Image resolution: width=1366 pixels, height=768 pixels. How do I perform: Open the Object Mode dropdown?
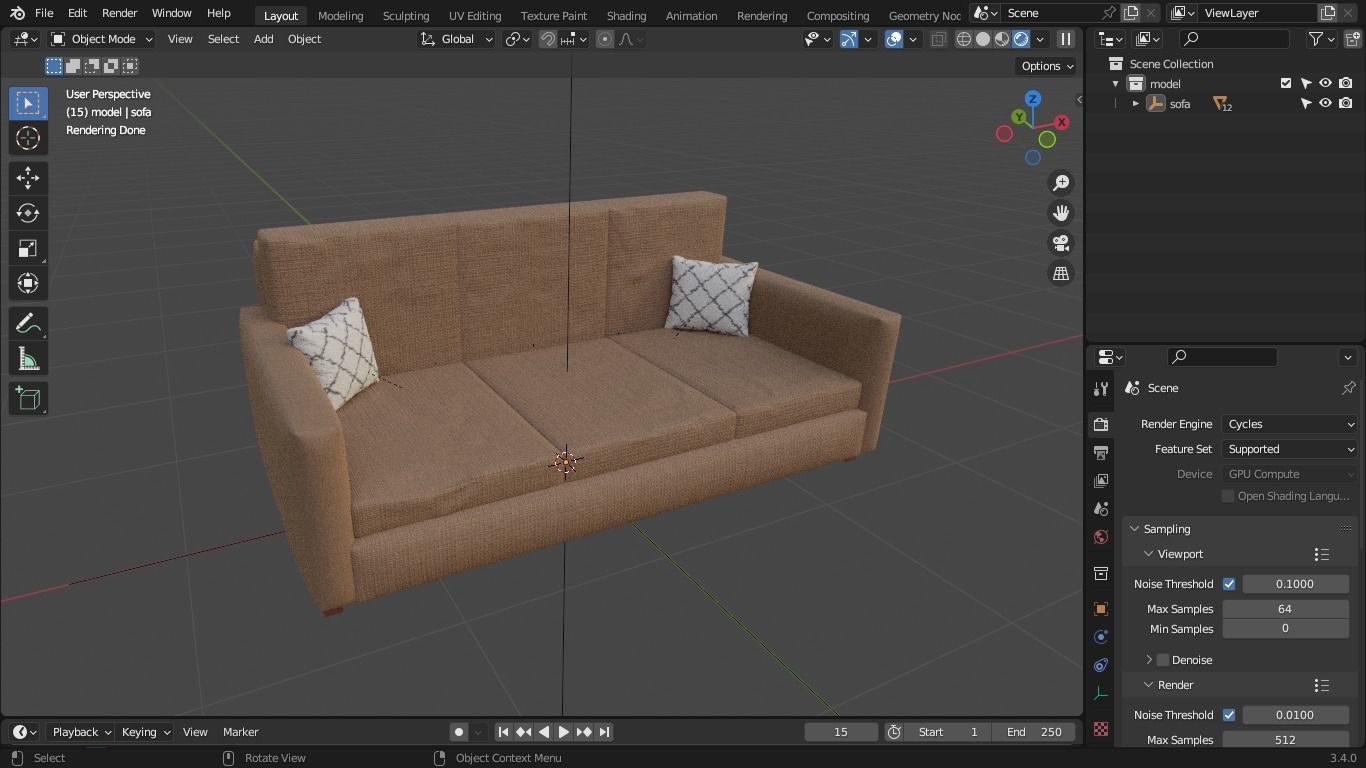click(101, 39)
